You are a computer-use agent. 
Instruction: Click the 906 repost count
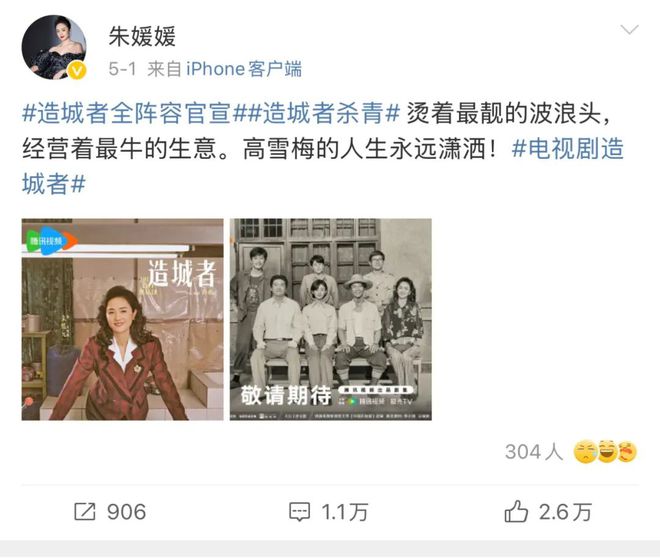tap(126, 512)
